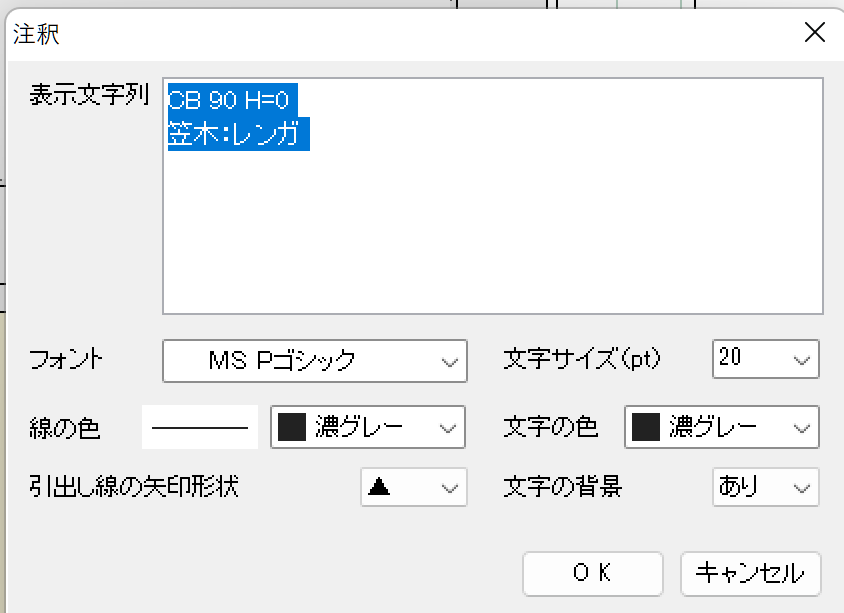Click the 線の色 dark gray color swatch
Image resolution: width=844 pixels, height=613 pixels.
290,428
